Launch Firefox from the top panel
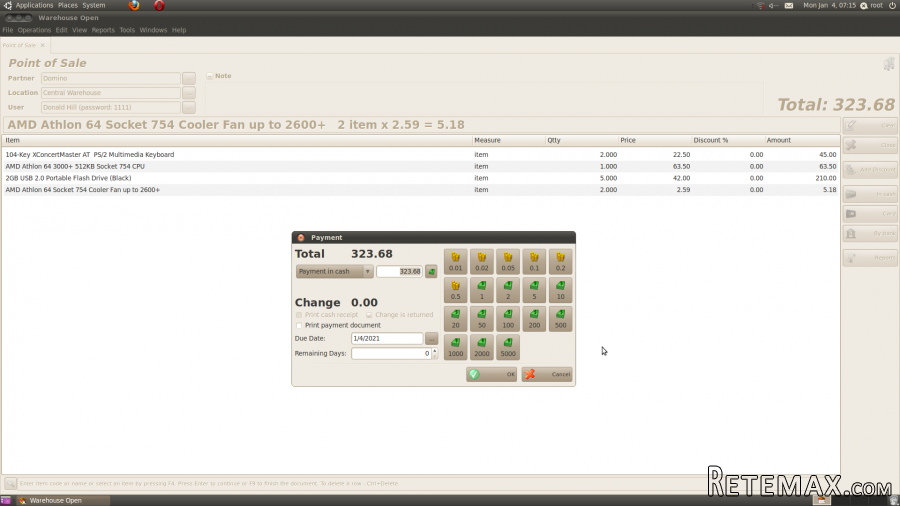This screenshot has width=900, height=506. (x=134, y=5)
